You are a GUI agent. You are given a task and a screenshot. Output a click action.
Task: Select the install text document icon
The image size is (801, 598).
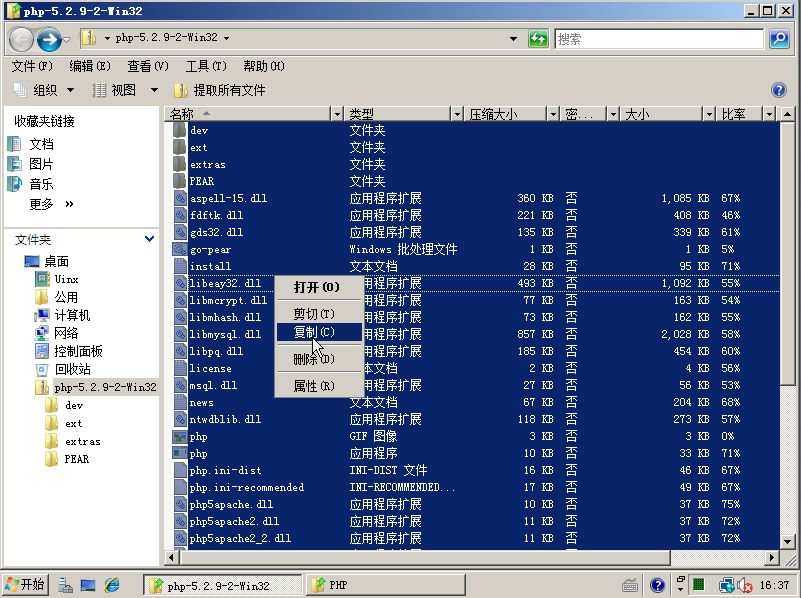(x=180, y=266)
